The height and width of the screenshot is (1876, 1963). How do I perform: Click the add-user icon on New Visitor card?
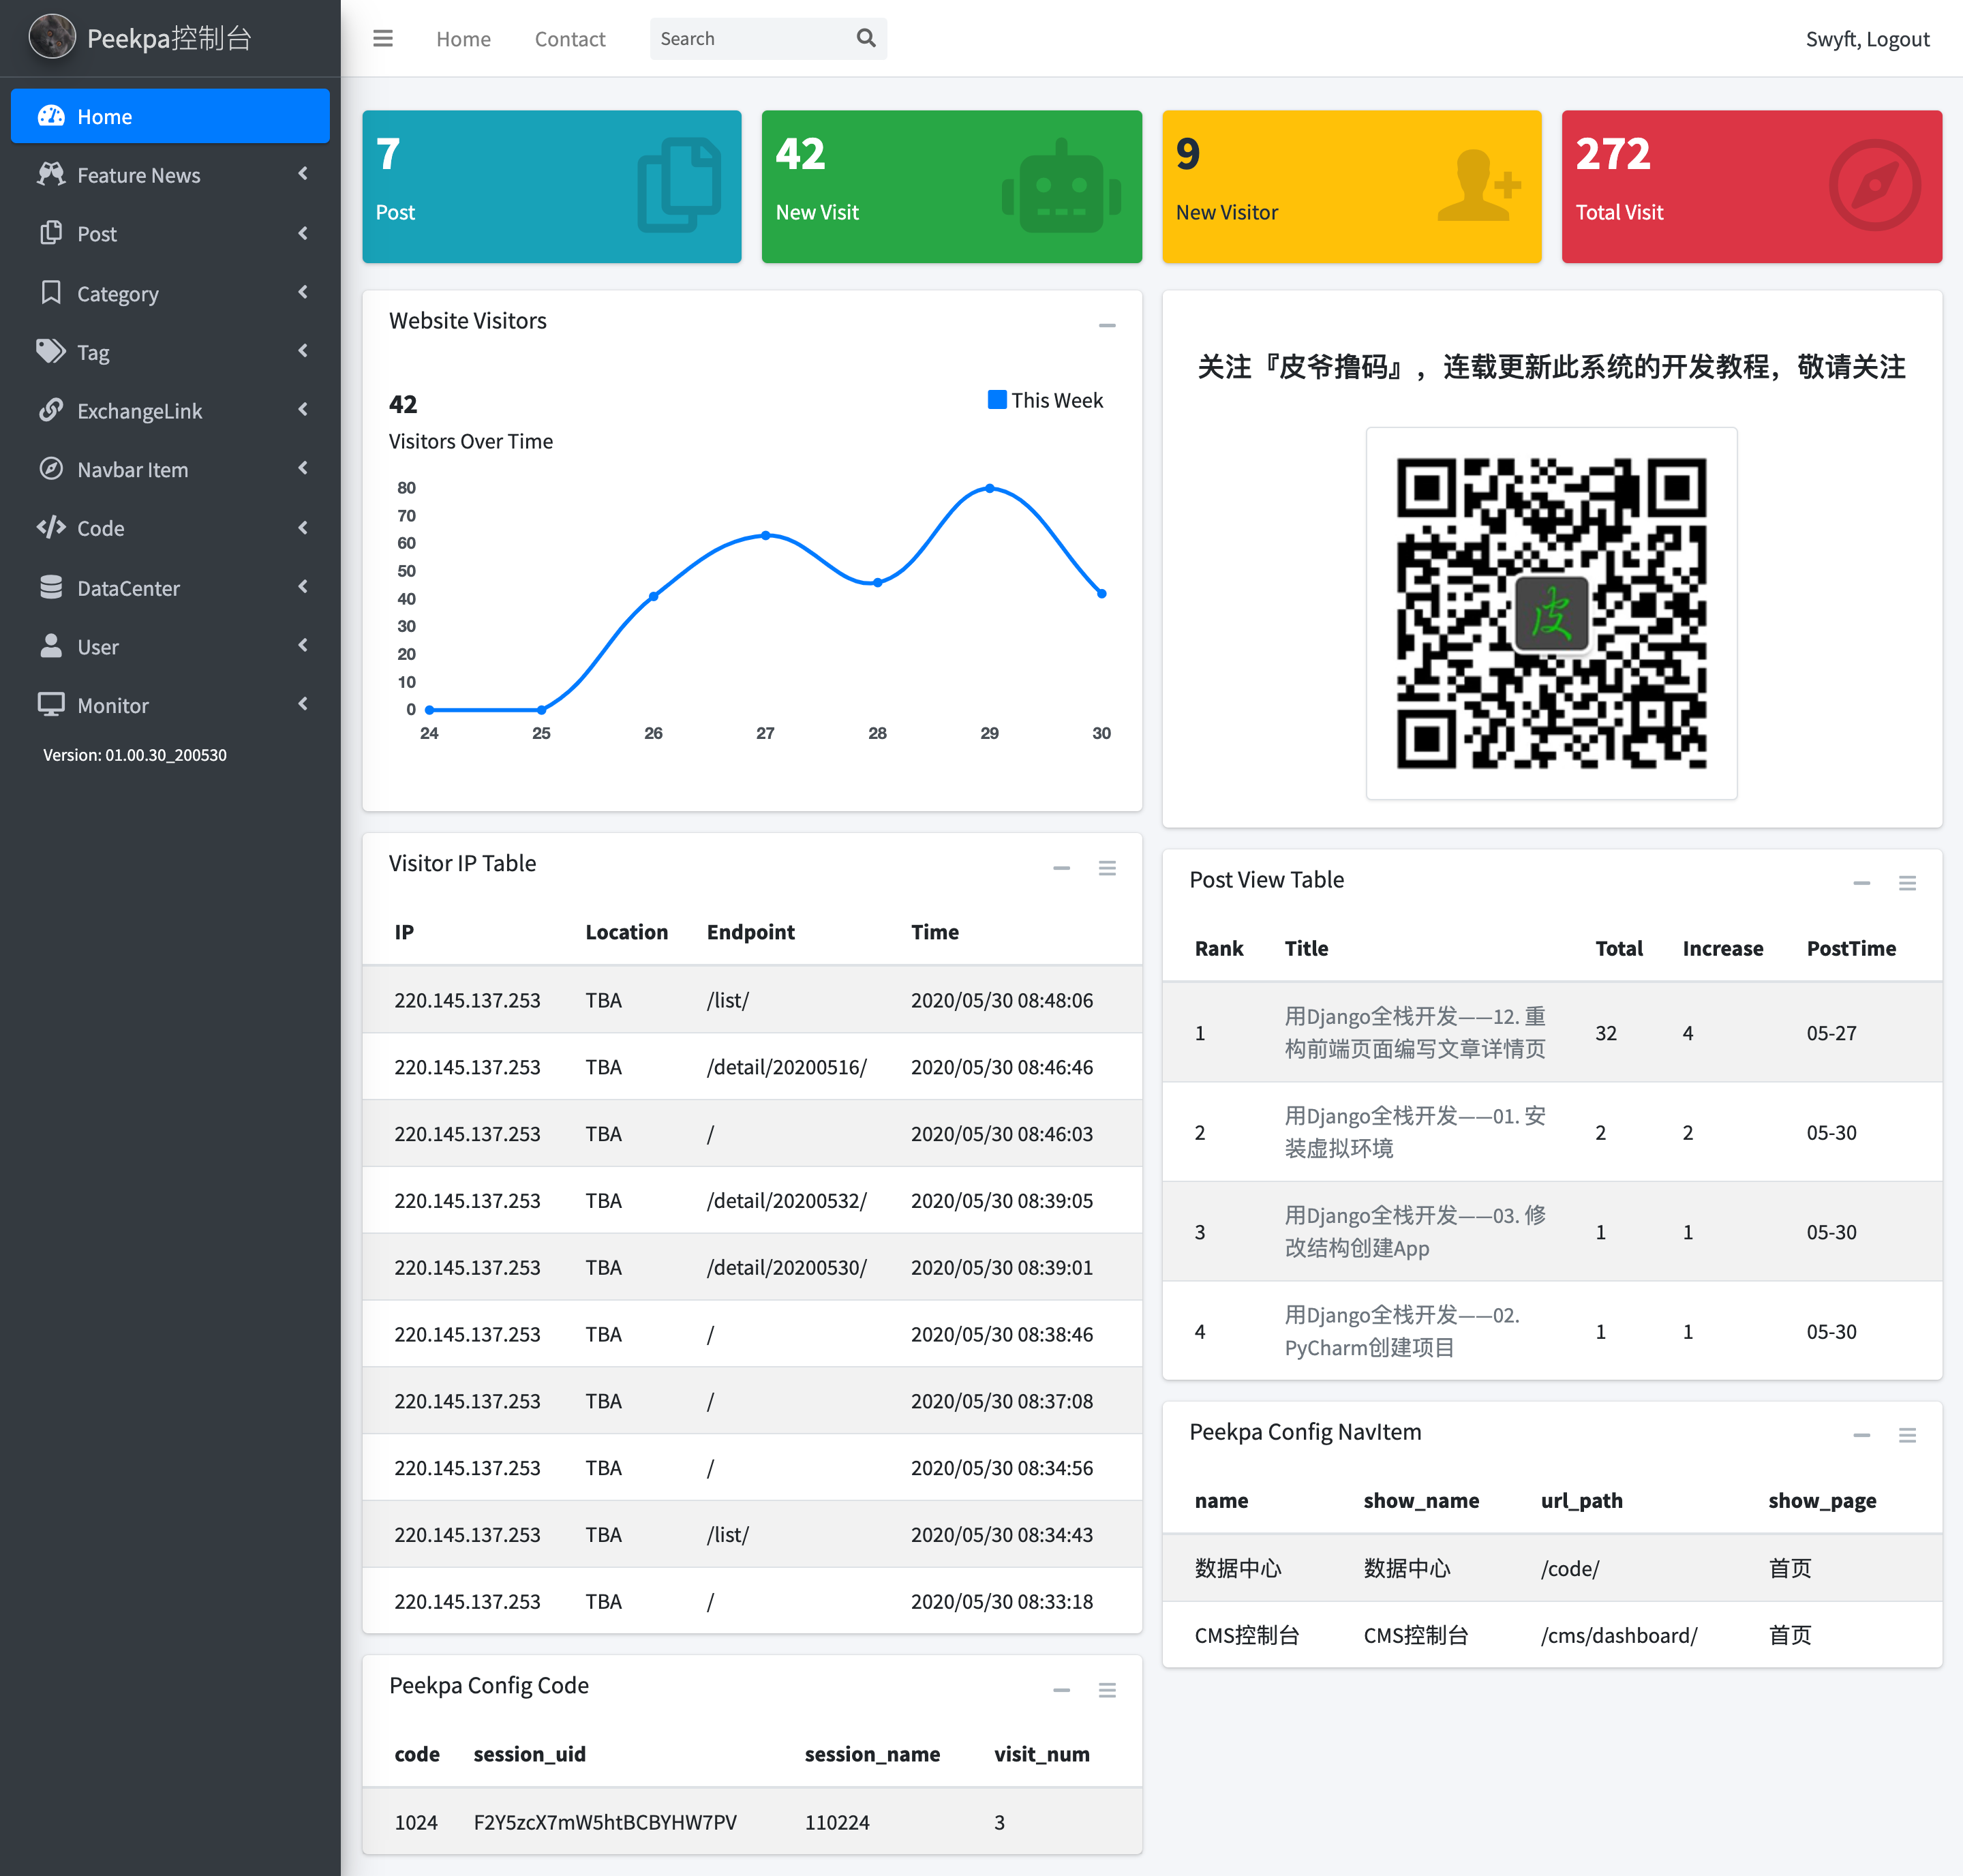(x=1478, y=186)
